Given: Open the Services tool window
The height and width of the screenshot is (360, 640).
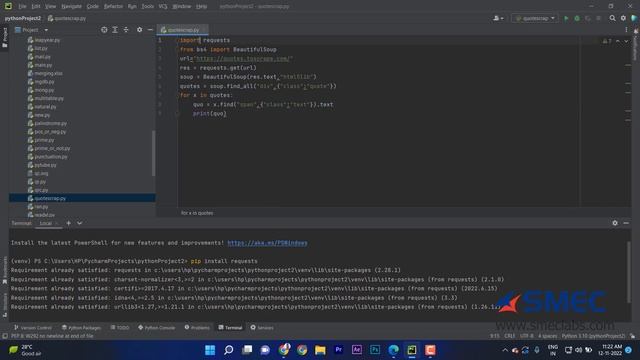Looking at the screenshot, I should [262, 328].
